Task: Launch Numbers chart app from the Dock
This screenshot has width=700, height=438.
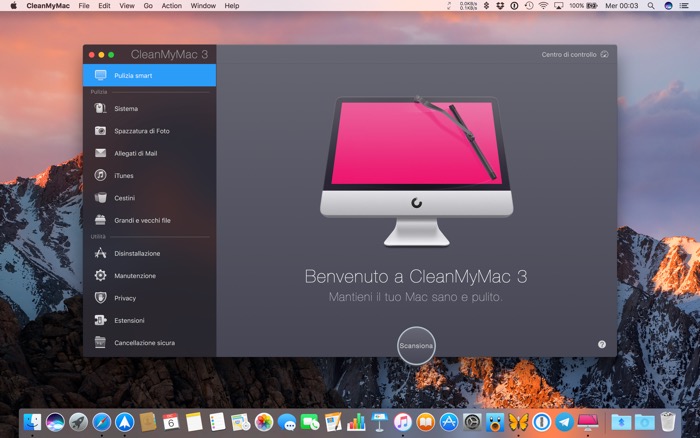Action: (356, 422)
